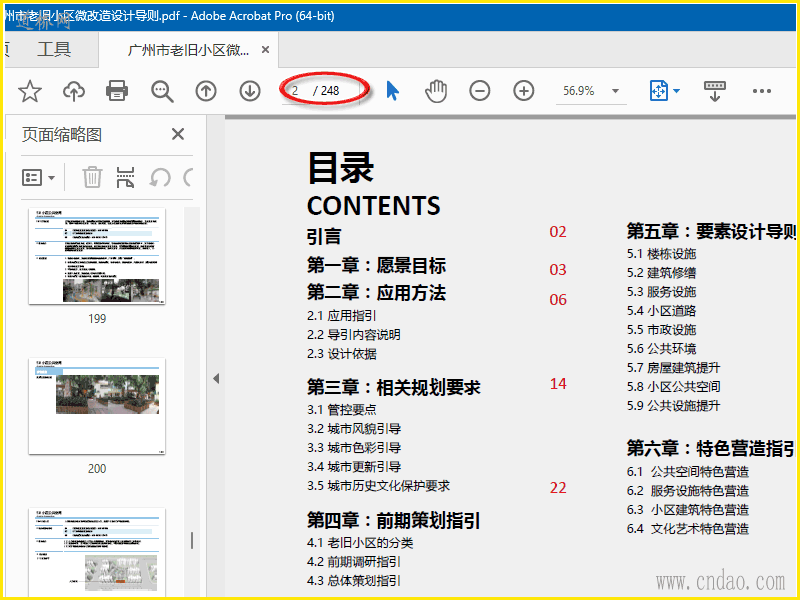Select page 200 thumbnail

(97, 407)
